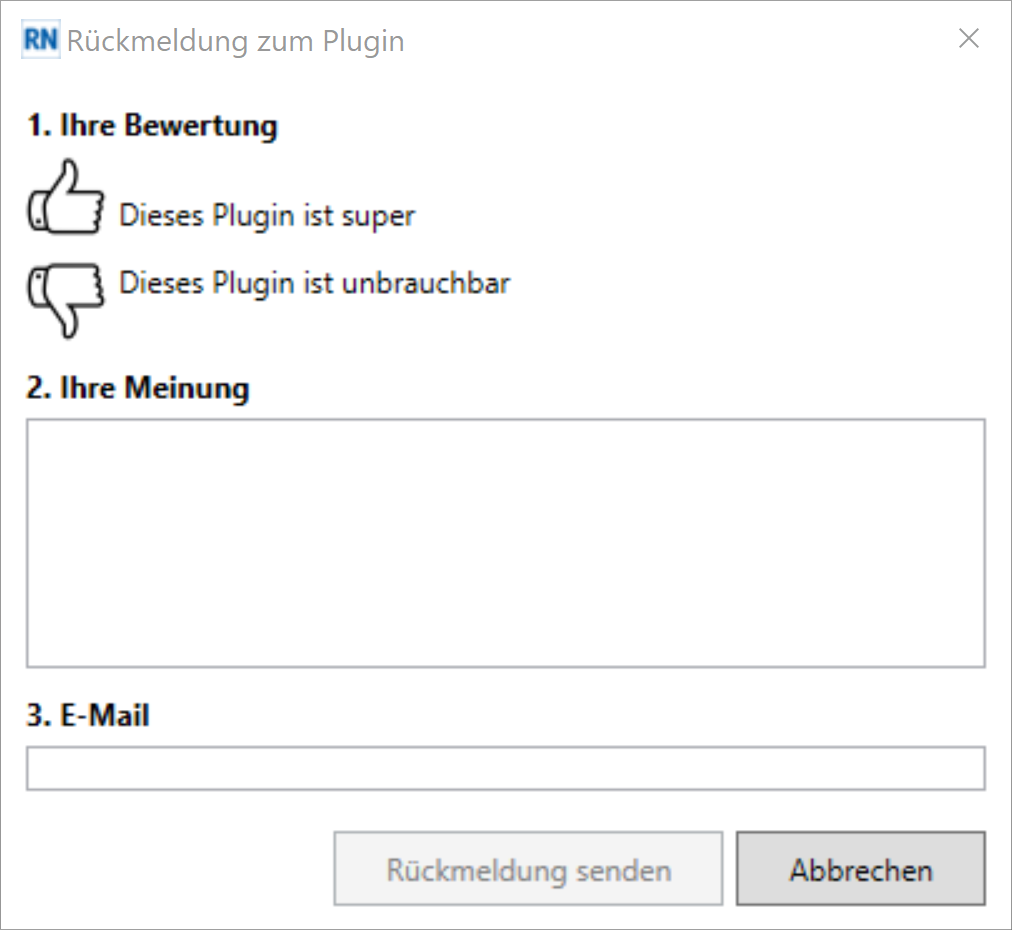Select the 'Dieses Plugin ist super' label
The image size is (1012, 930).
(267, 216)
